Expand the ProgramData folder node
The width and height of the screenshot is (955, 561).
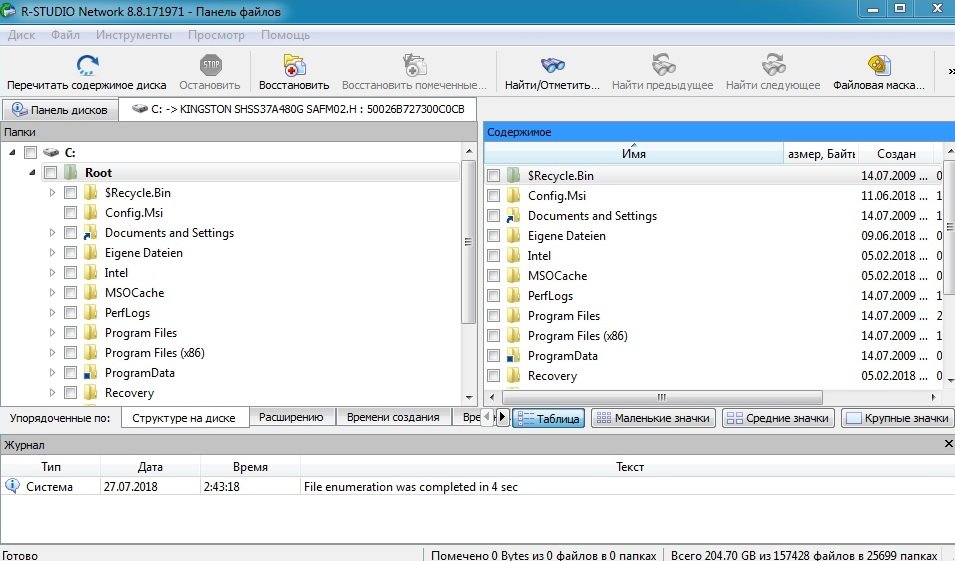coord(52,373)
